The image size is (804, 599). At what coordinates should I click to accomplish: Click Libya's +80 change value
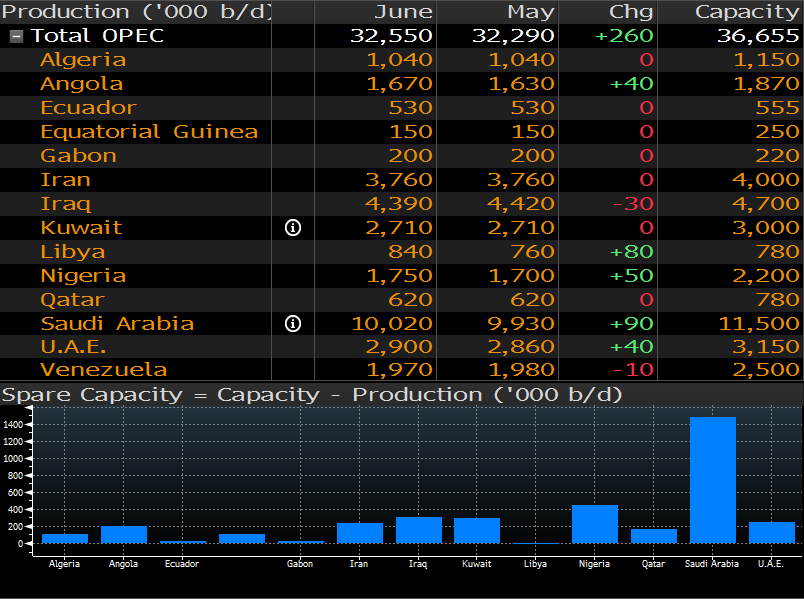631,252
